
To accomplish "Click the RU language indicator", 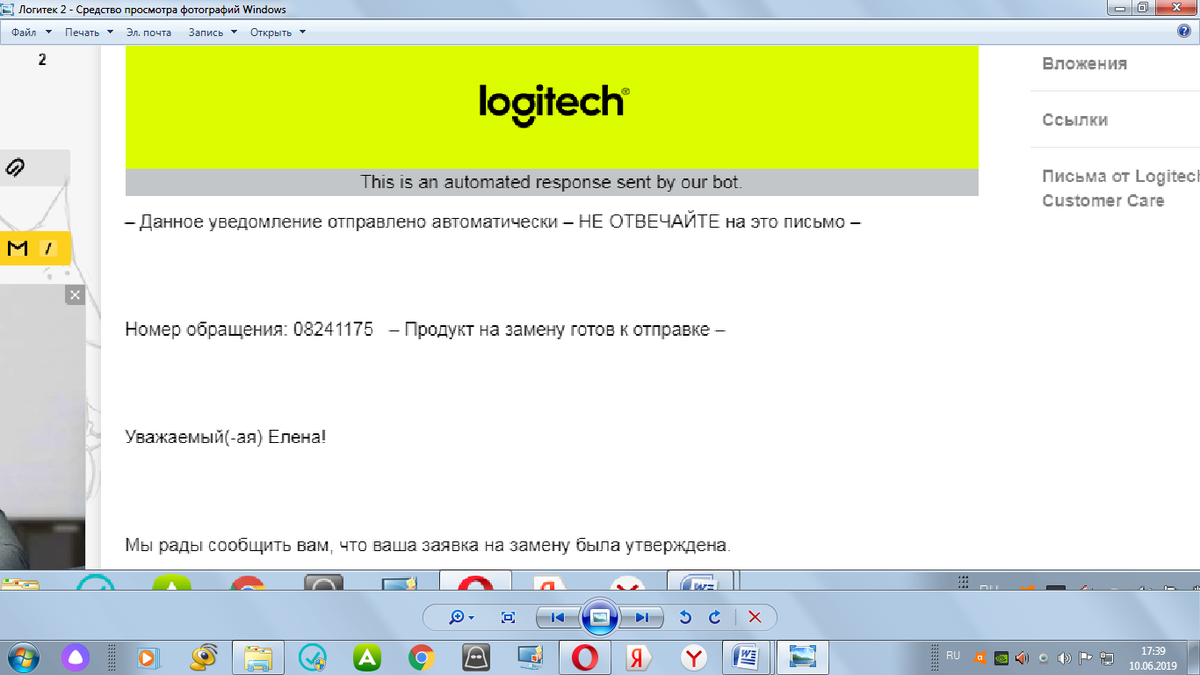I will pos(953,656).
